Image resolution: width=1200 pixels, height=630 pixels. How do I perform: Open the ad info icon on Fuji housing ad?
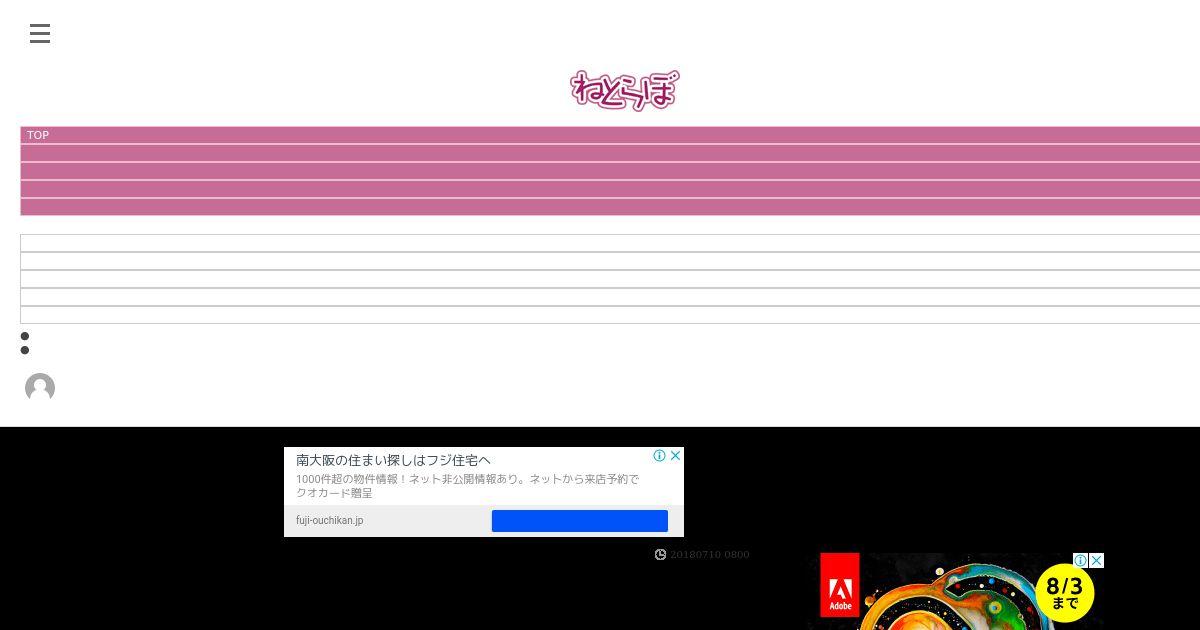click(x=660, y=455)
